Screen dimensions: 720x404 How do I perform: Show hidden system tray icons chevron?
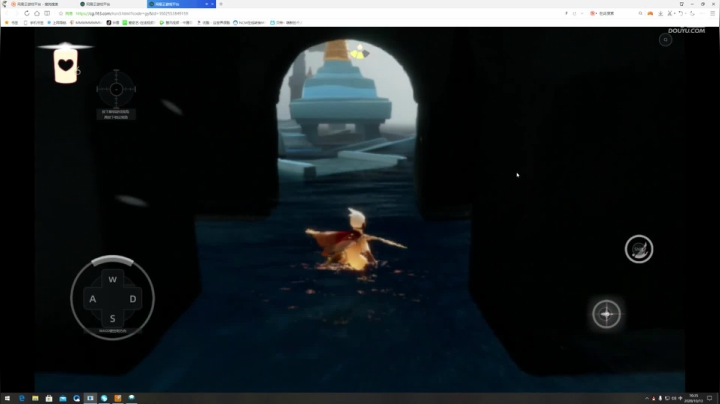point(647,398)
